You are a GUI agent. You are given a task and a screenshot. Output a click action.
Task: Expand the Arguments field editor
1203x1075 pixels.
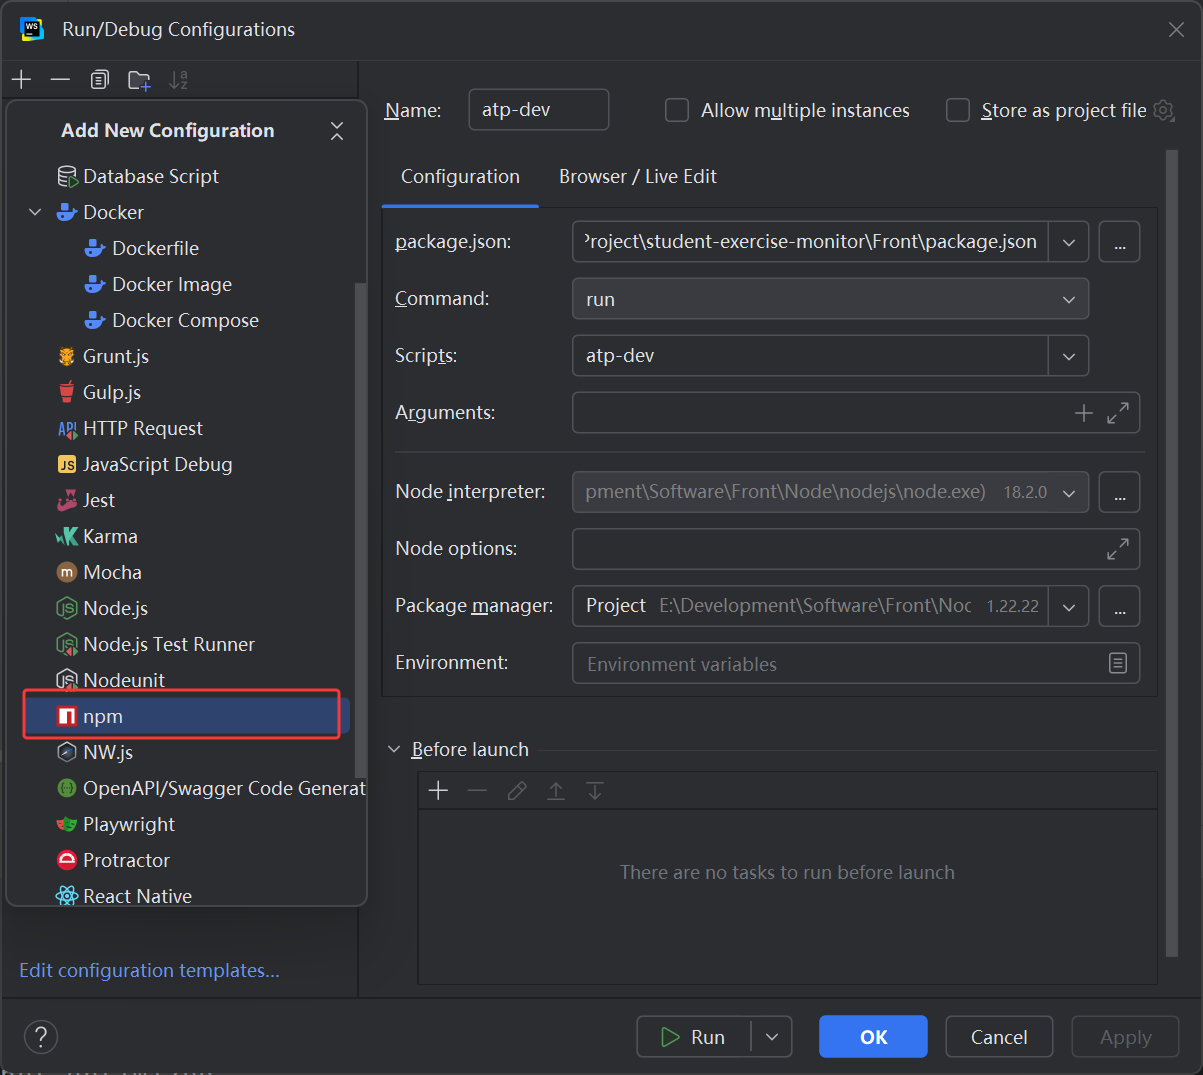1118,413
